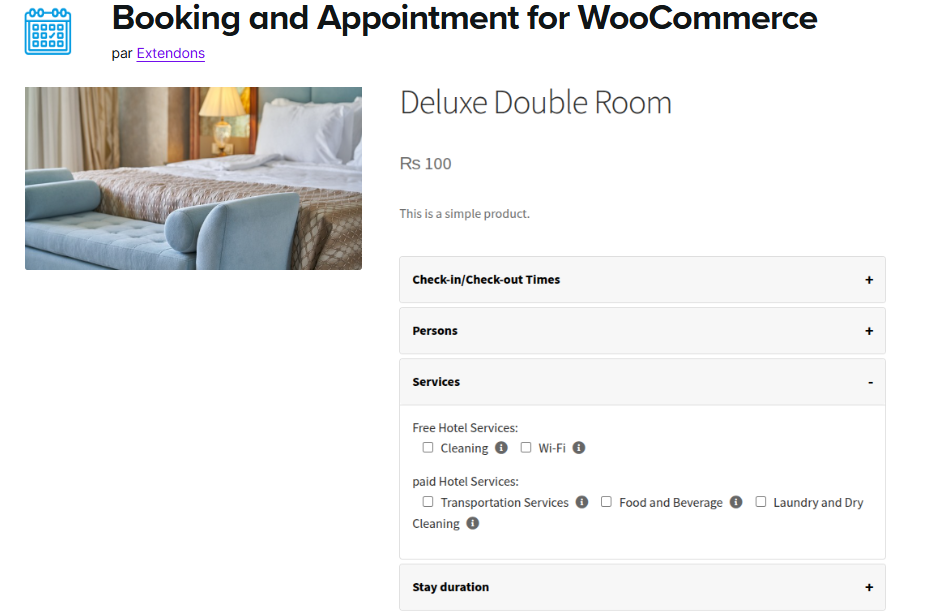Open the Extendons author link
936x614 pixels.
pyautogui.click(x=171, y=53)
